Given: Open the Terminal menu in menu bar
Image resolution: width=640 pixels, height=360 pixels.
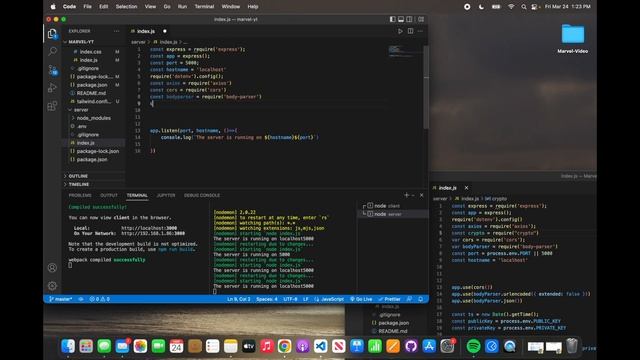Looking at the screenshot, I should [204, 7].
